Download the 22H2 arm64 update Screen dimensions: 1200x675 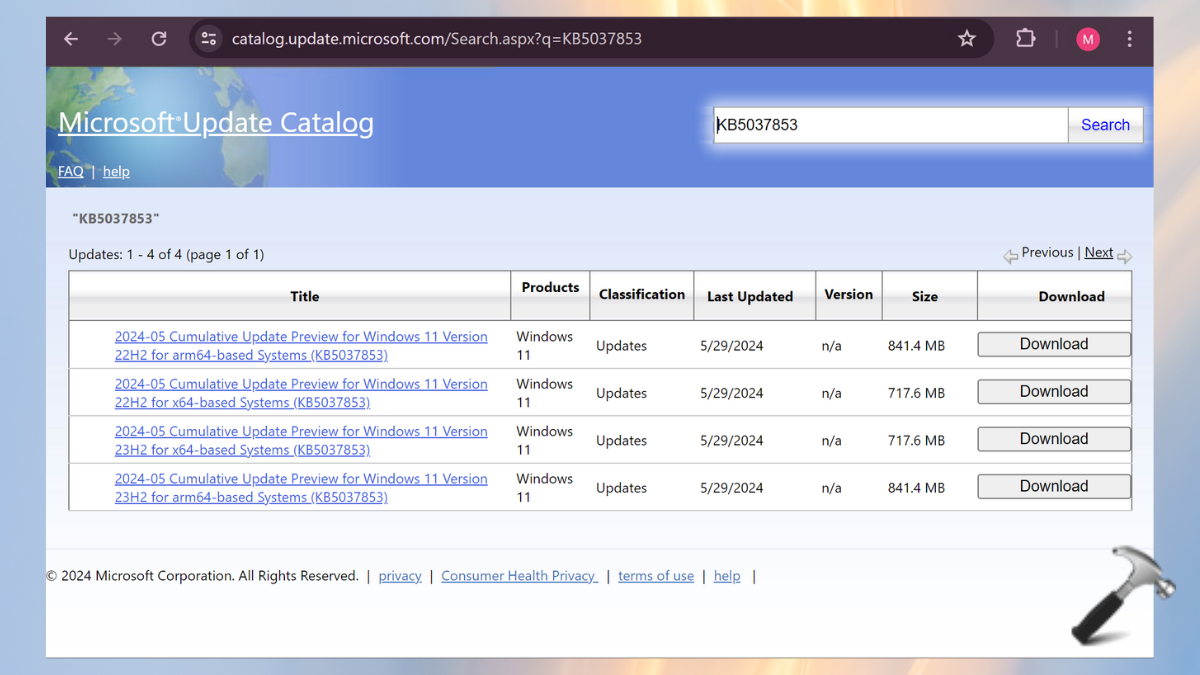click(1054, 344)
